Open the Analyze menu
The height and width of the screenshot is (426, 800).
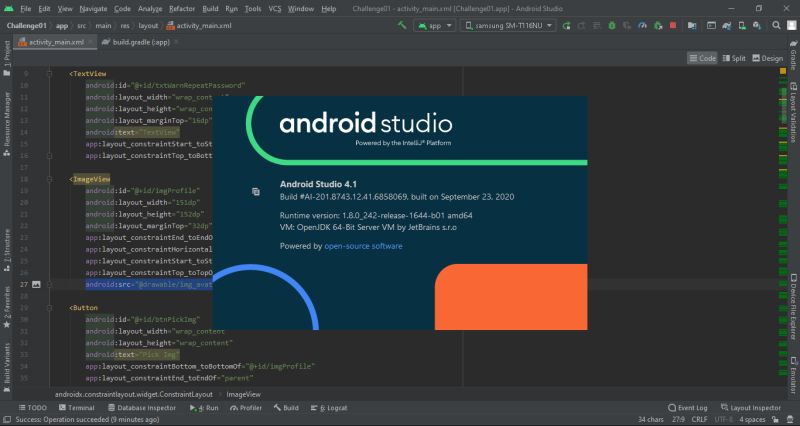(150, 9)
